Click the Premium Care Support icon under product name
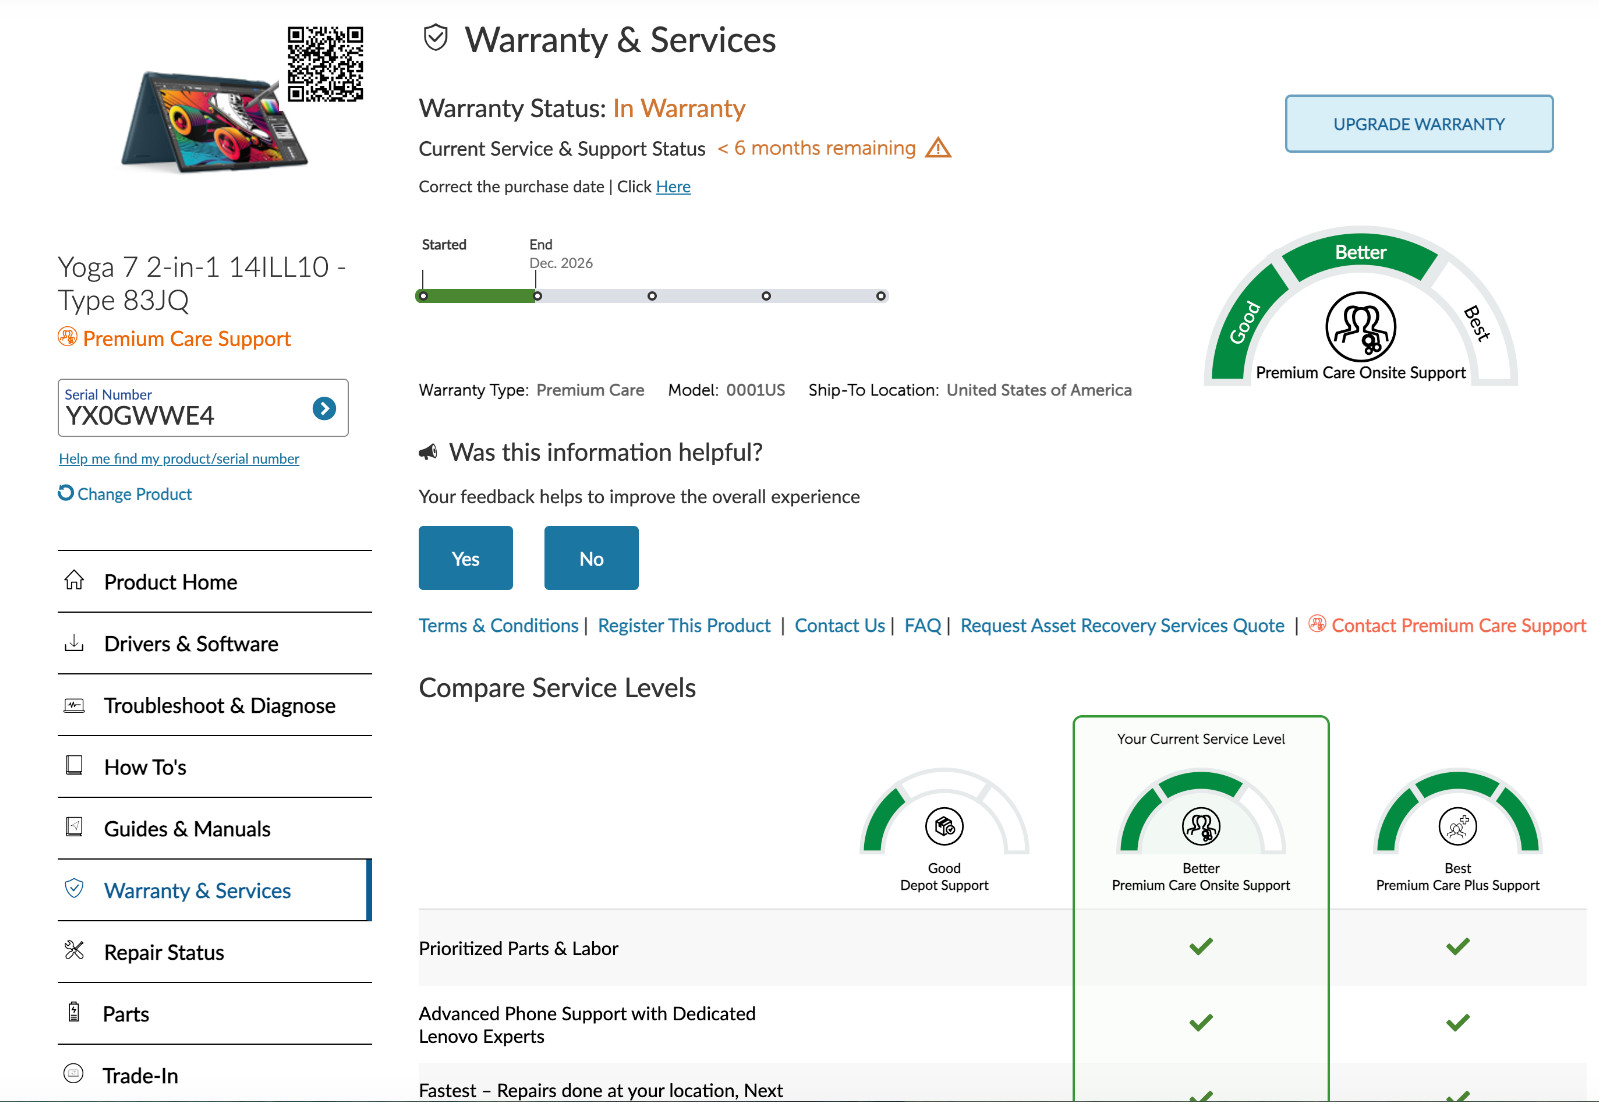 coord(67,337)
